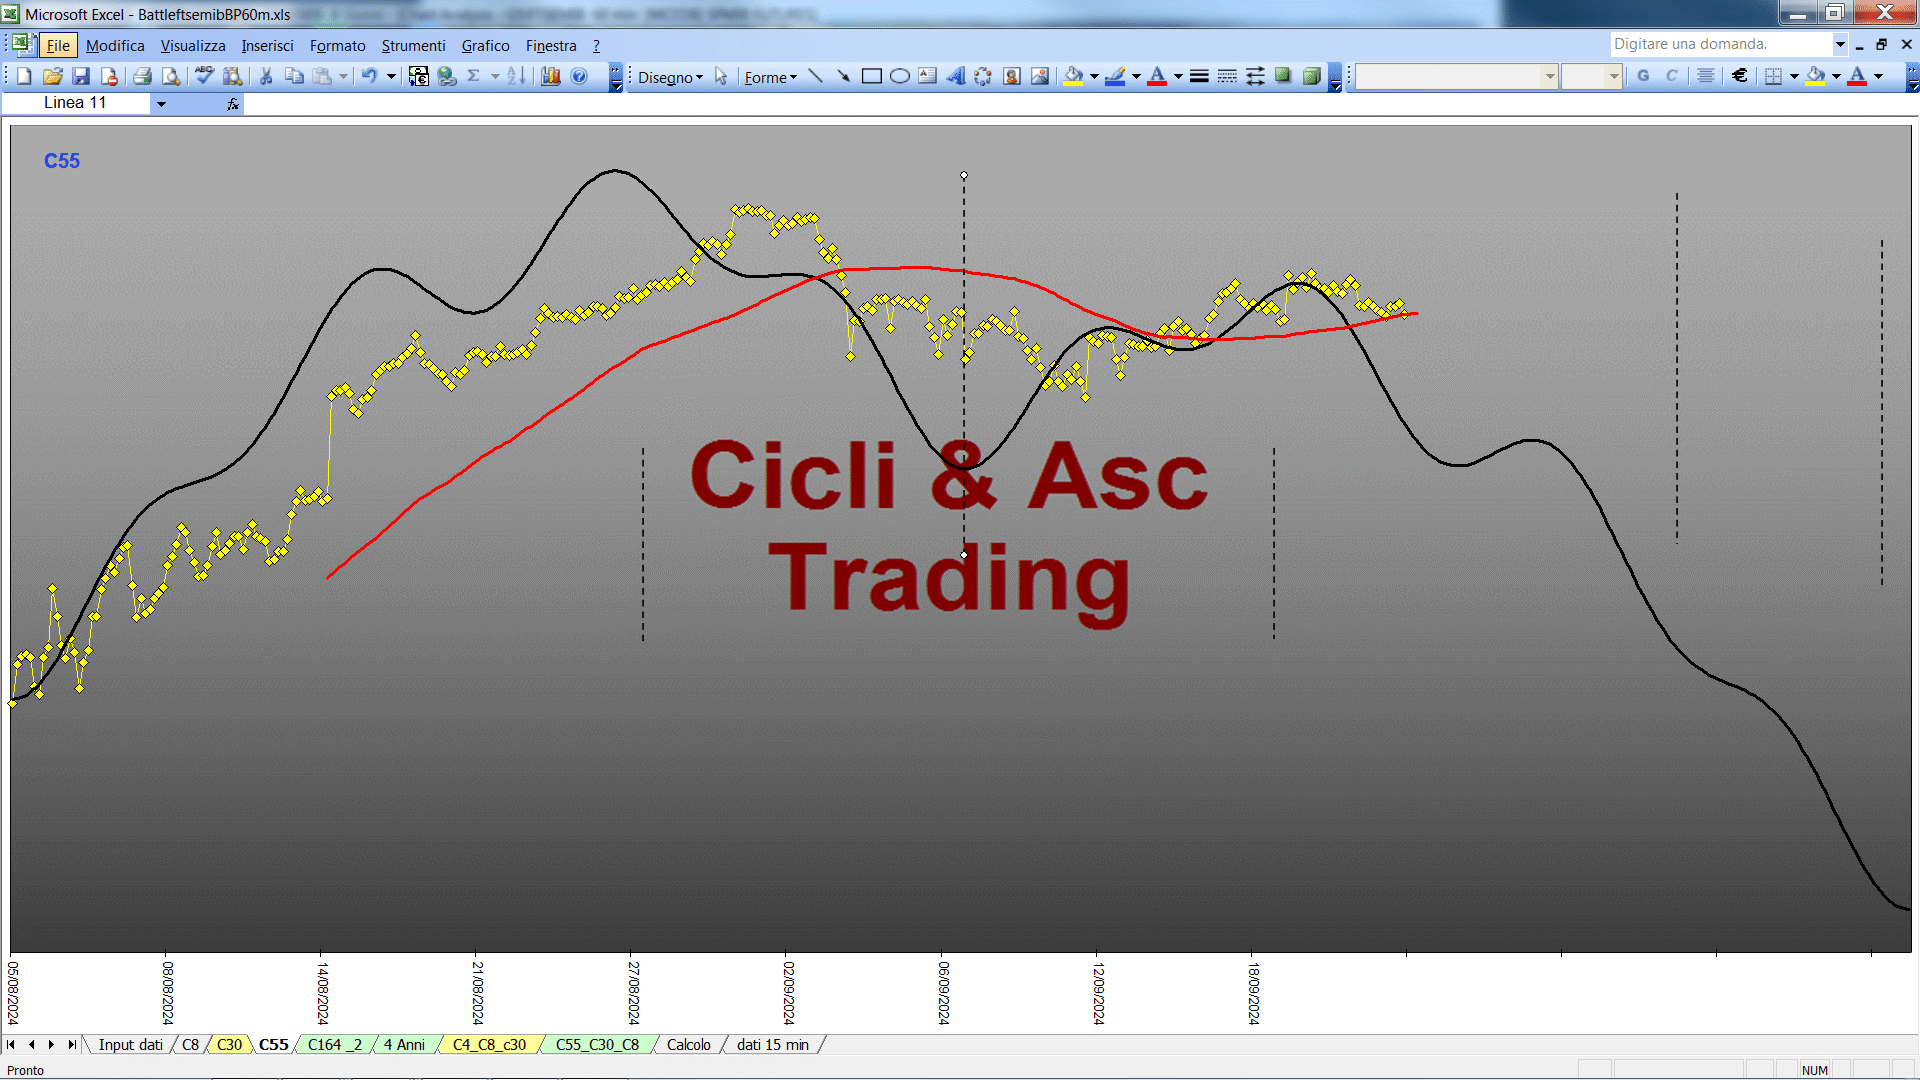
Task: Undo the last action
Action: (369, 76)
